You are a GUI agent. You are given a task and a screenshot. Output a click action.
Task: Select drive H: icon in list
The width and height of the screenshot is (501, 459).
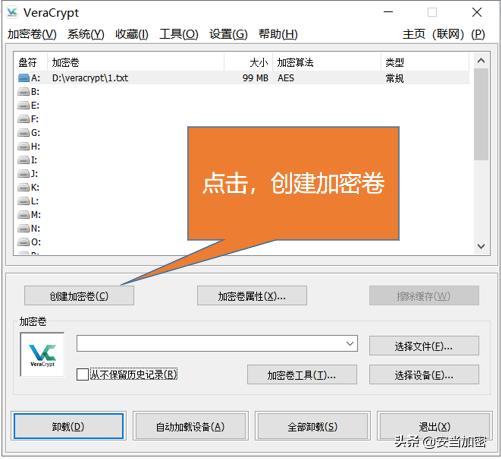[x=24, y=146]
